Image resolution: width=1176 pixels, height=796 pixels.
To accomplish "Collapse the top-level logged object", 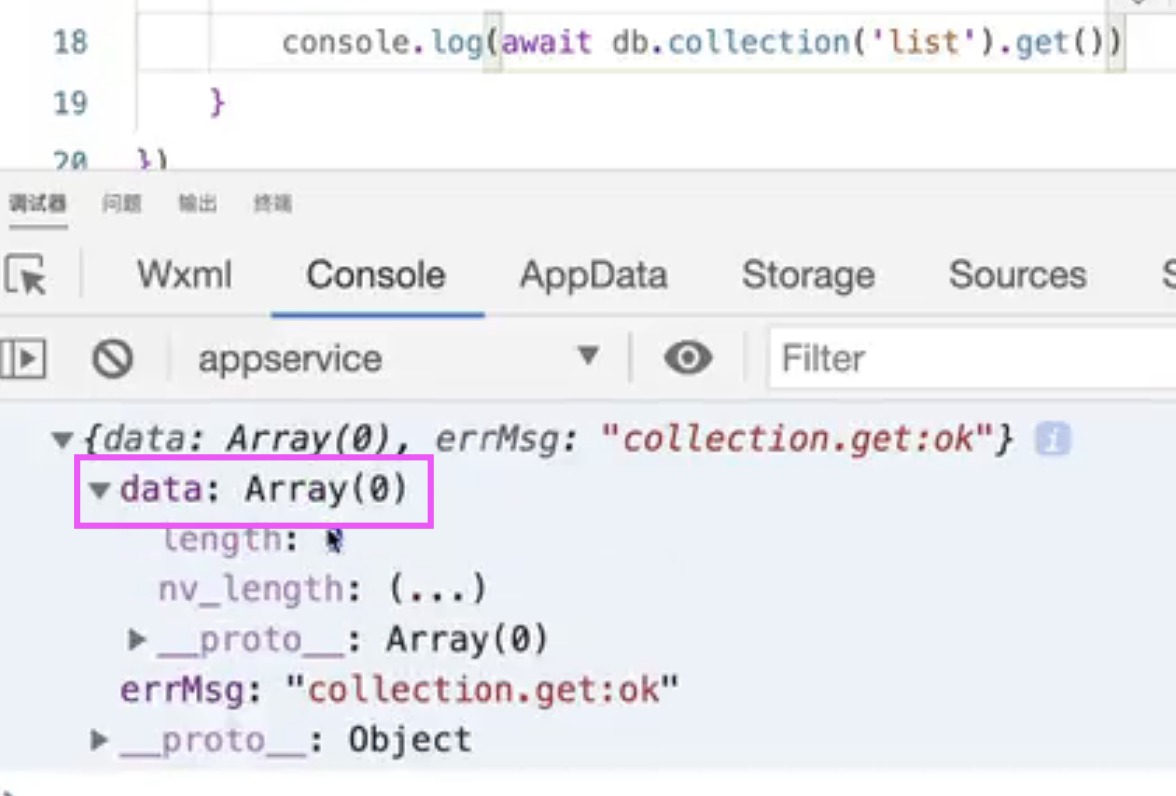I will 63,439.
